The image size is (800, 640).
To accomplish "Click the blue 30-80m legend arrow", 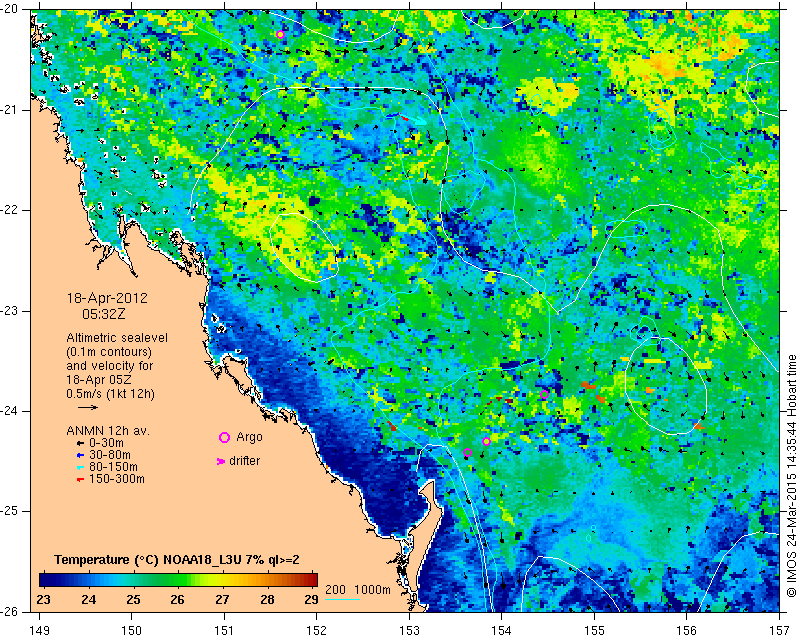I will click(x=81, y=455).
